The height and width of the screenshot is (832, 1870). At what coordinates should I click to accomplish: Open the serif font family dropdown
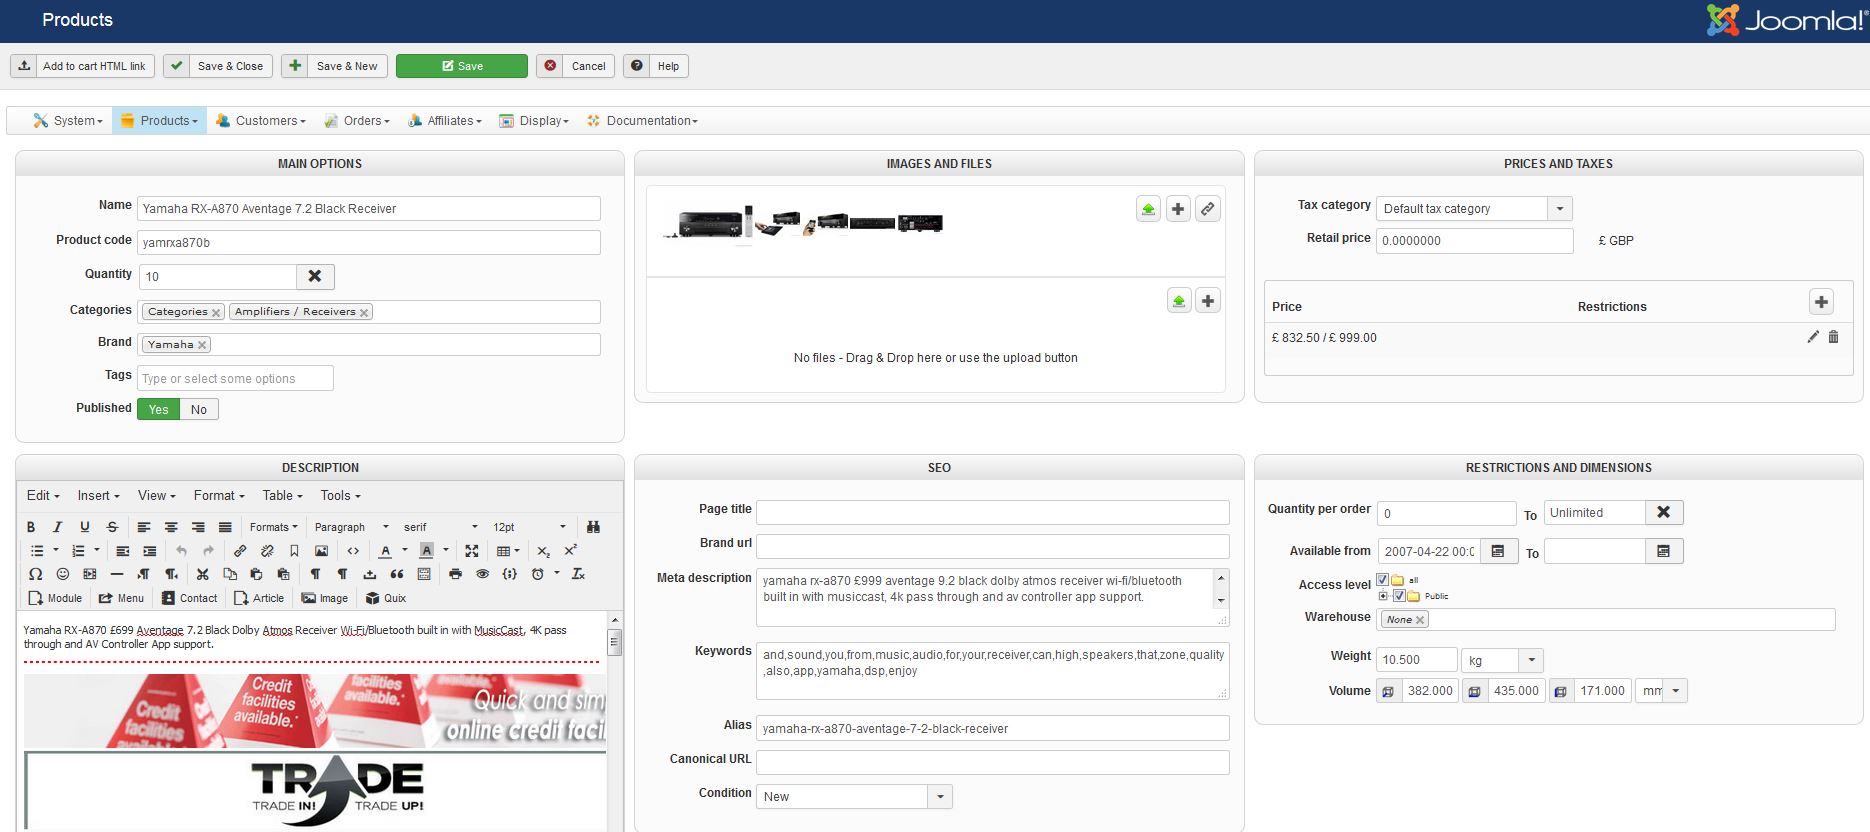click(x=441, y=527)
